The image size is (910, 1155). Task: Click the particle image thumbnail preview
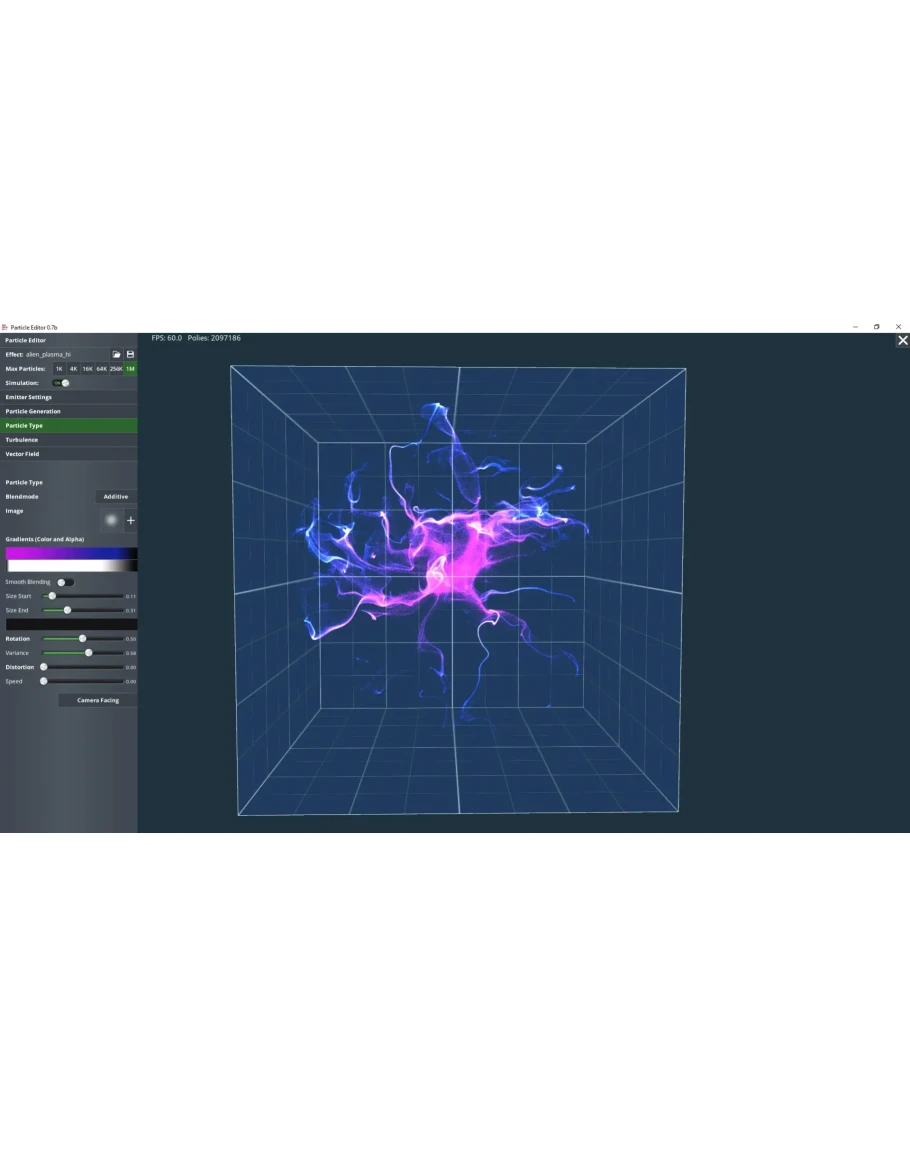111,520
